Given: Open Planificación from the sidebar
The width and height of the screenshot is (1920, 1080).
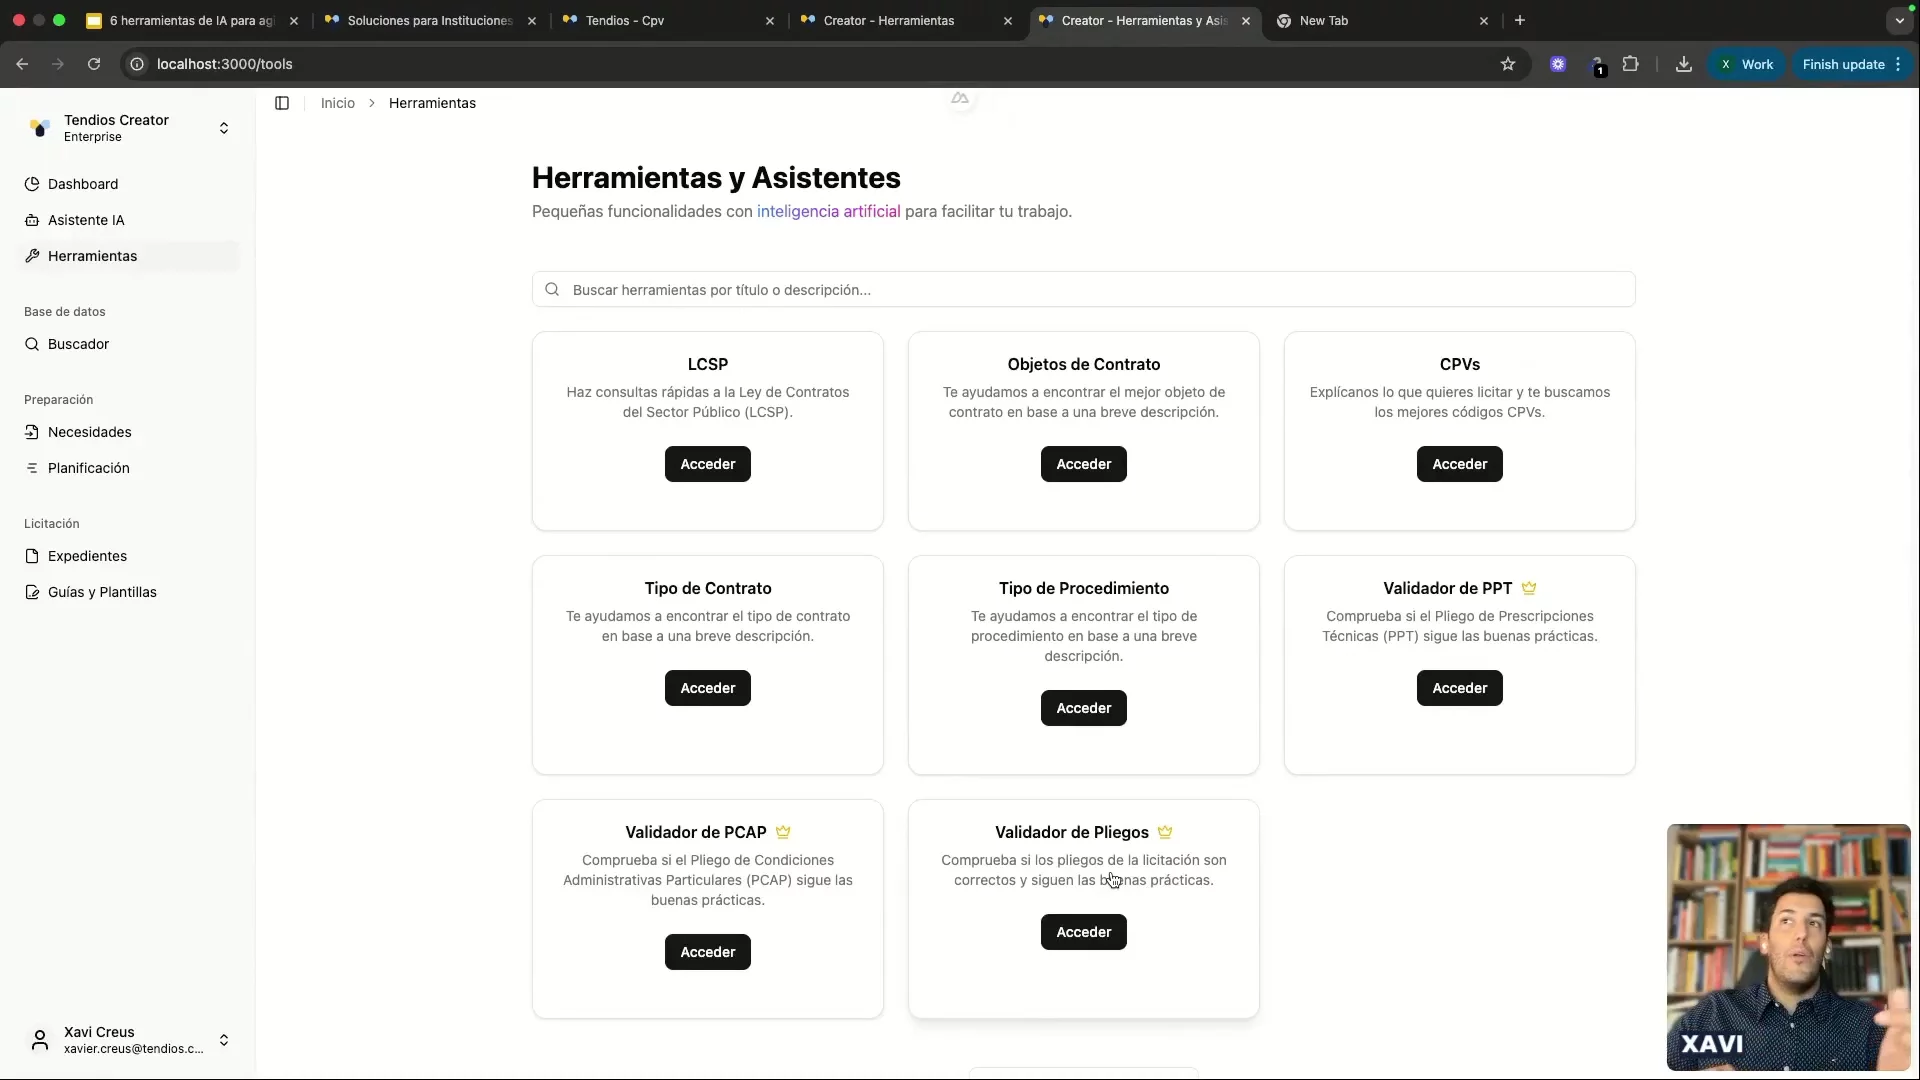Looking at the screenshot, I should click(88, 468).
